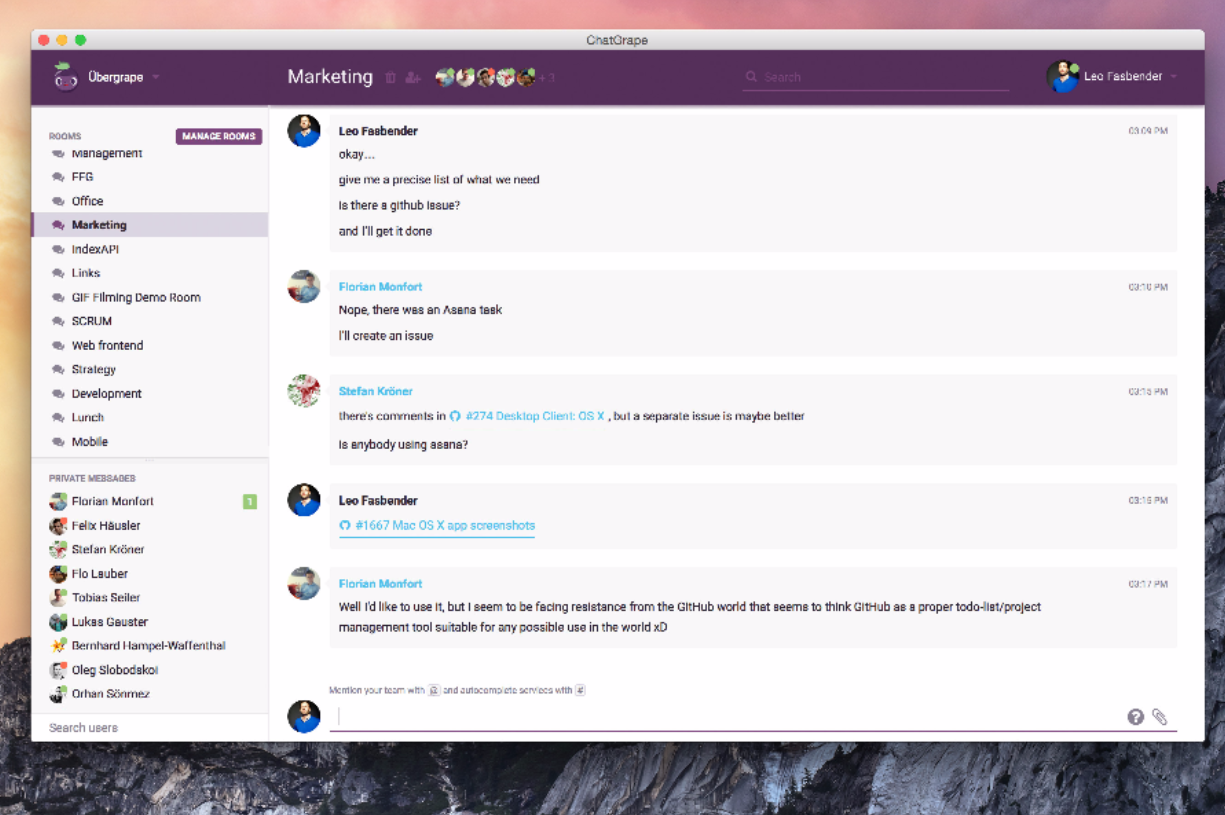Click the Search users field

150,727
